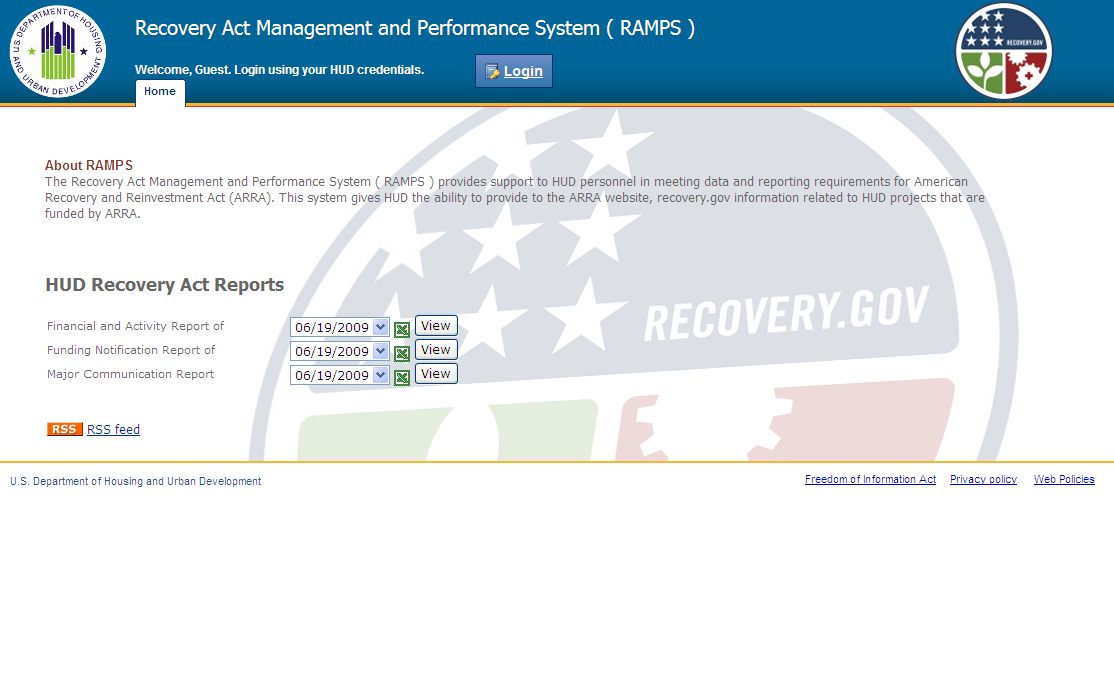
Task: Click the 'HUD Recovery Act Reports' heading
Action: pyautogui.click(x=165, y=285)
